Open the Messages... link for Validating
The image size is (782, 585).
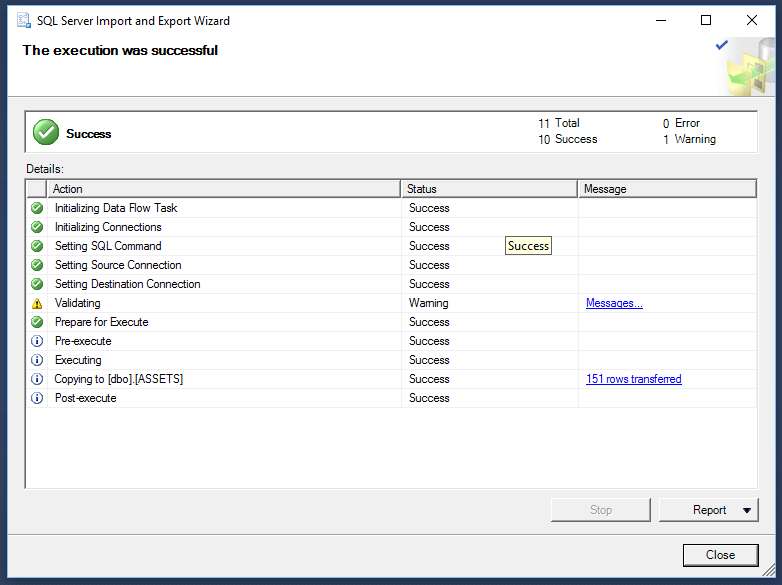pyautogui.click(x=614, y=303)
